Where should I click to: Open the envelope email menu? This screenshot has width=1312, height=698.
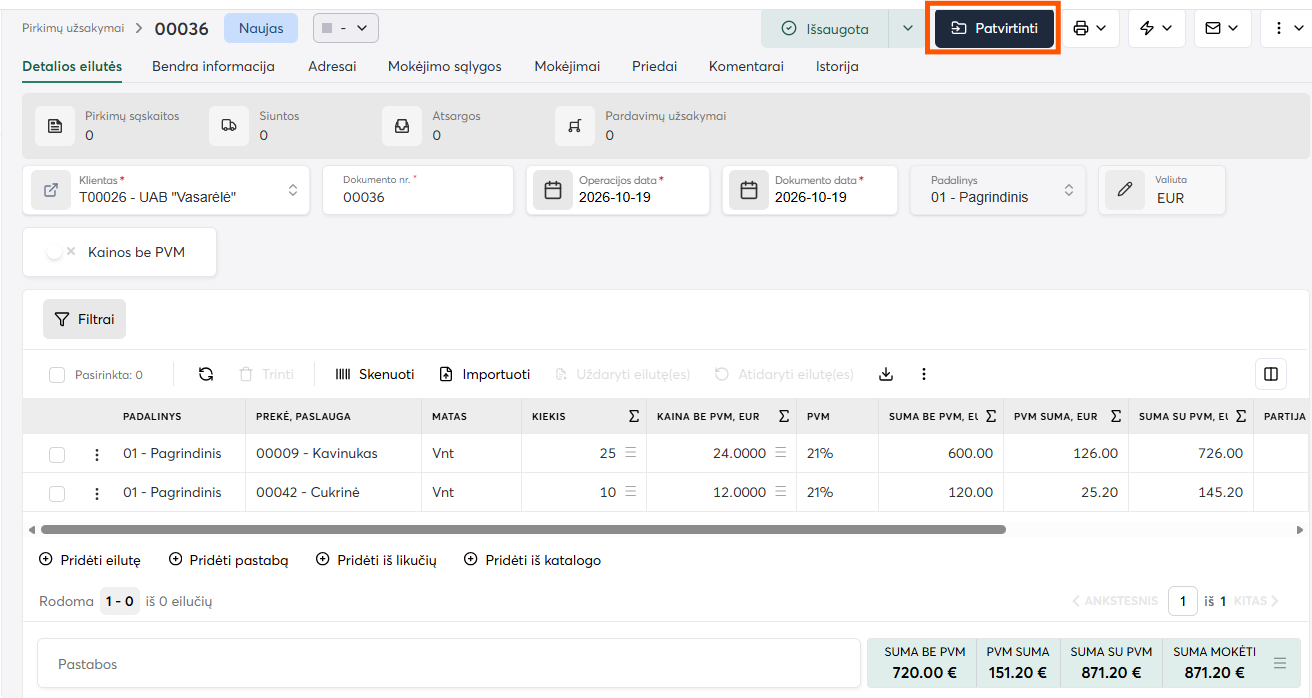tap(1222, 29)
